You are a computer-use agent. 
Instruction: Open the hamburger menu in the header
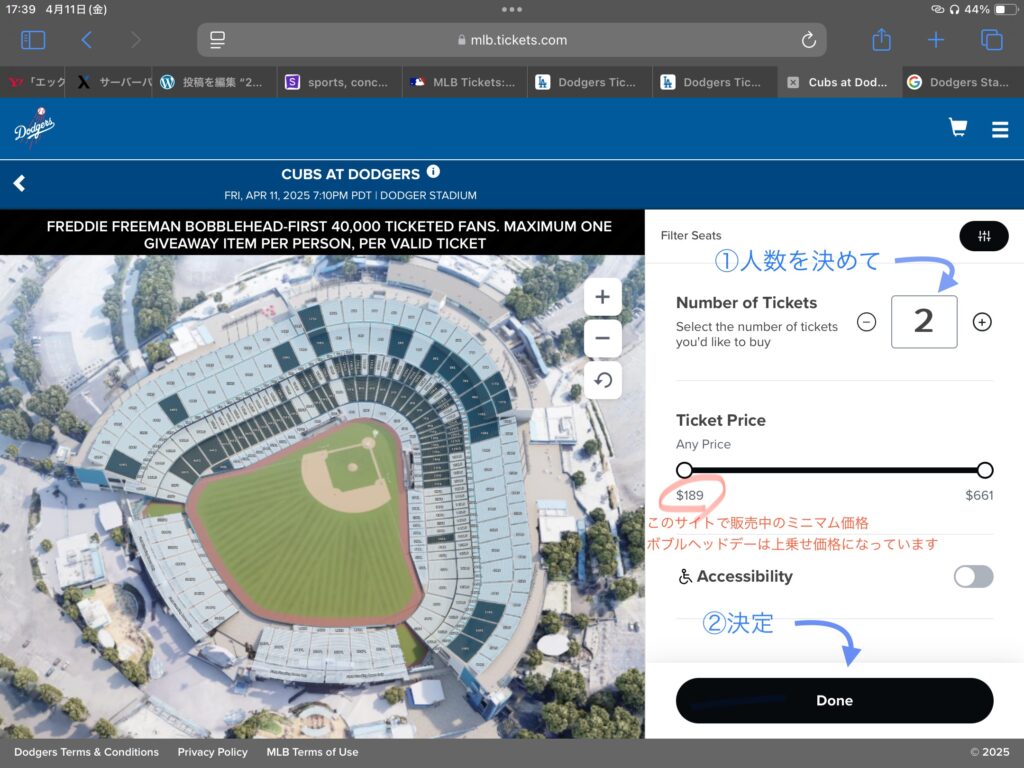click(1000, 129)
